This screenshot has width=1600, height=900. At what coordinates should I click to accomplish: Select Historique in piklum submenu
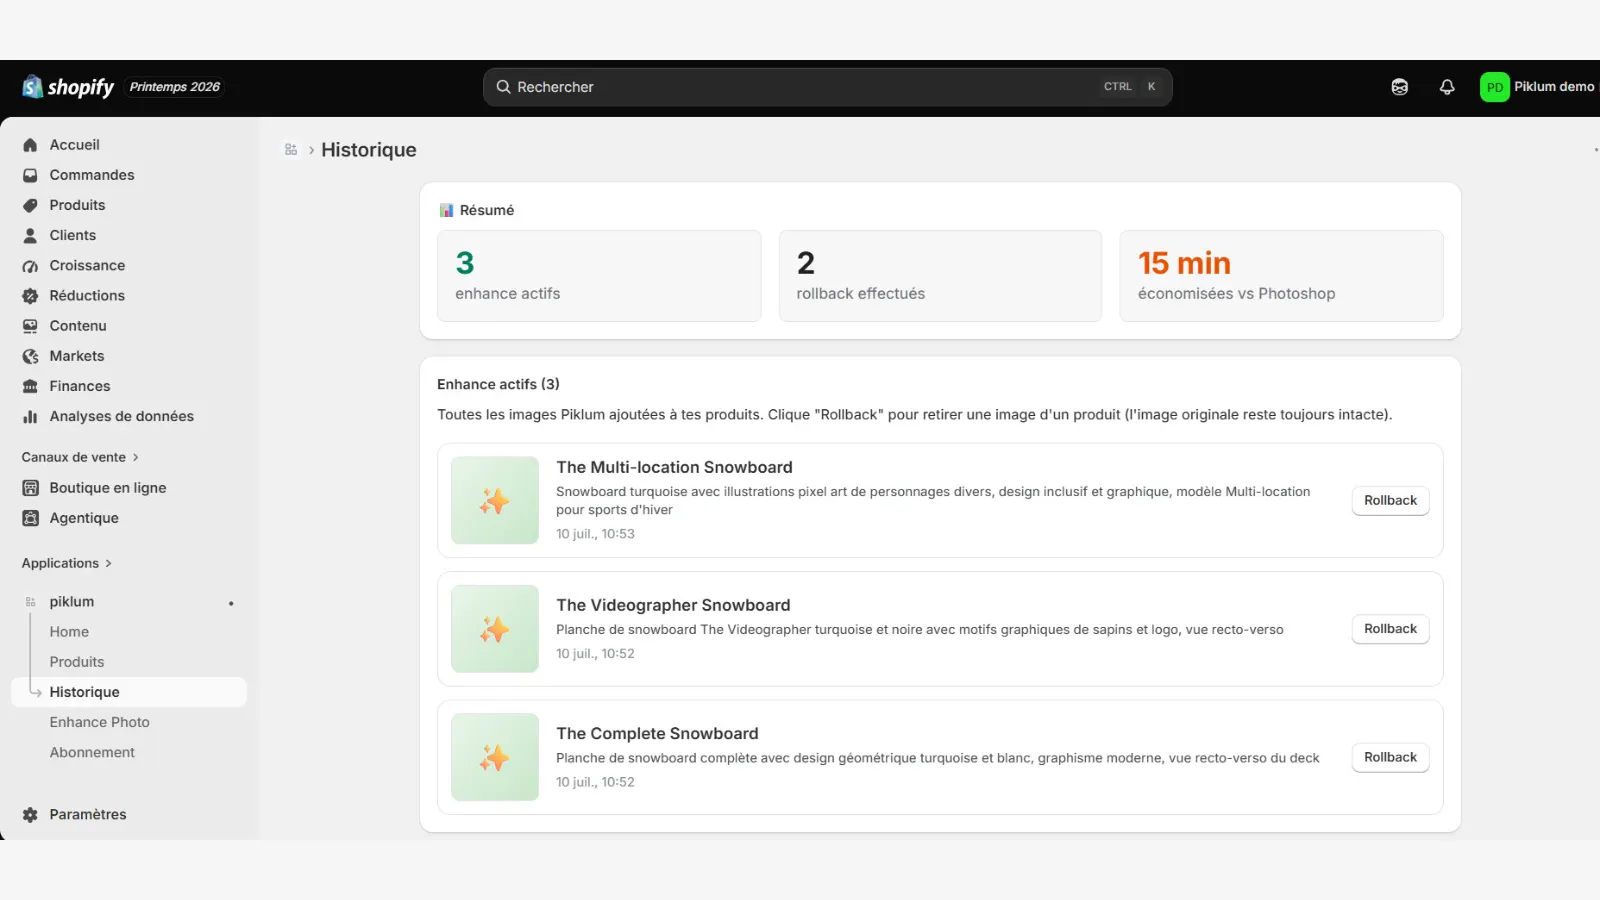129,692
